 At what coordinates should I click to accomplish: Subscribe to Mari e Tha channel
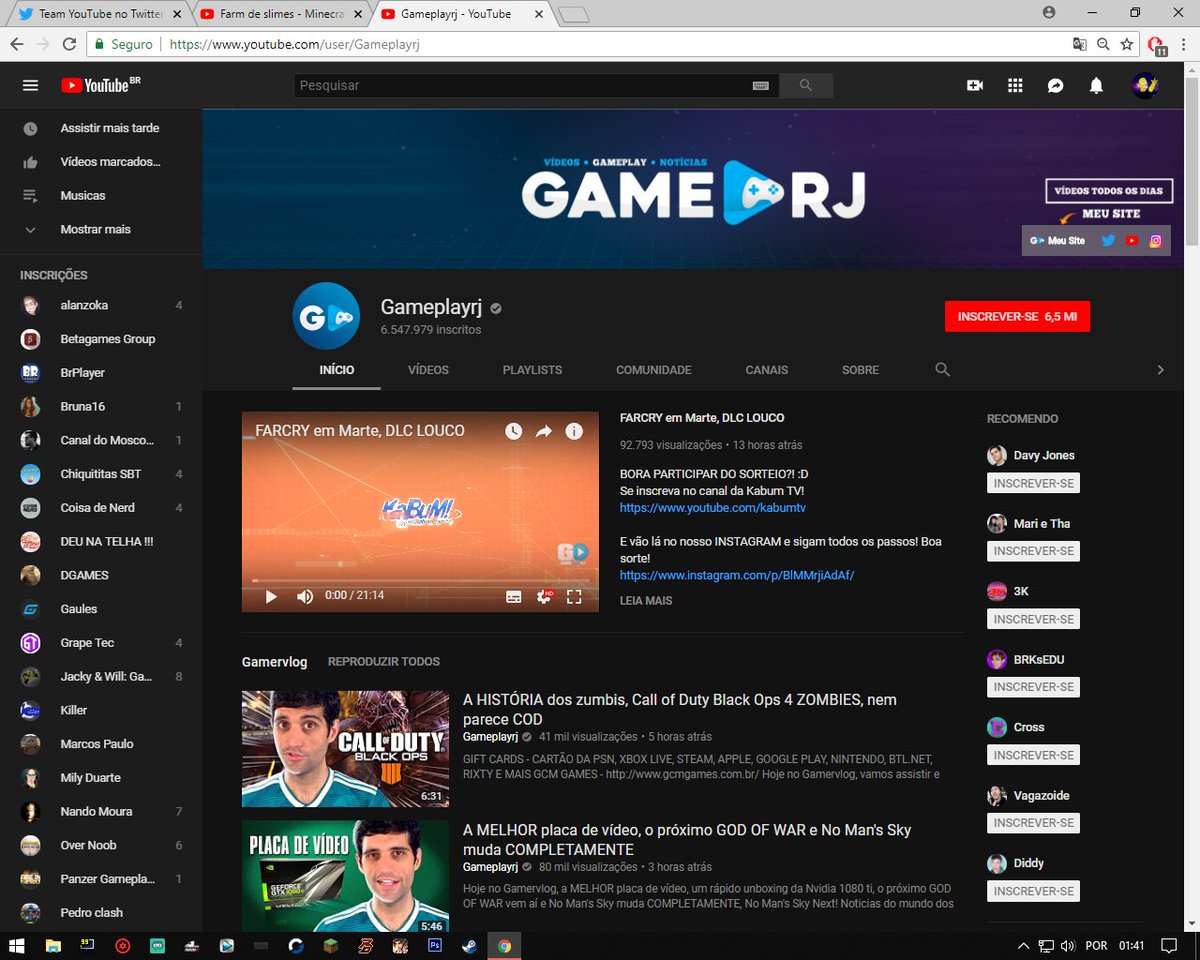pos(1033,551)
